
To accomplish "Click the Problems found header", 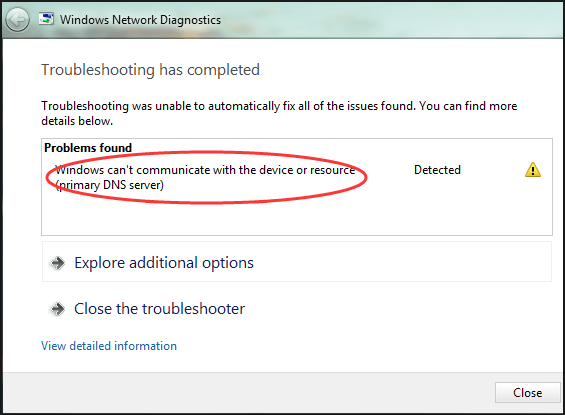I will pos(88,148).
